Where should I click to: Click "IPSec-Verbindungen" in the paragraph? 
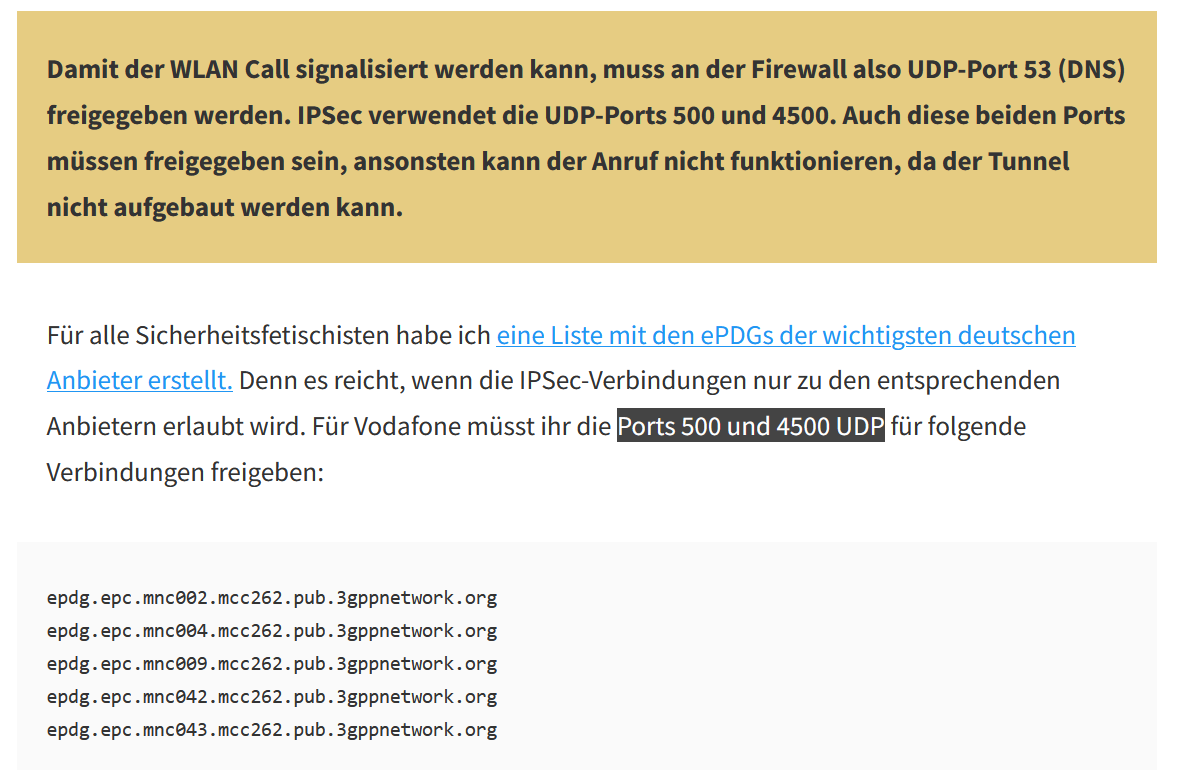pyautogui.click(x=632, y=380)
